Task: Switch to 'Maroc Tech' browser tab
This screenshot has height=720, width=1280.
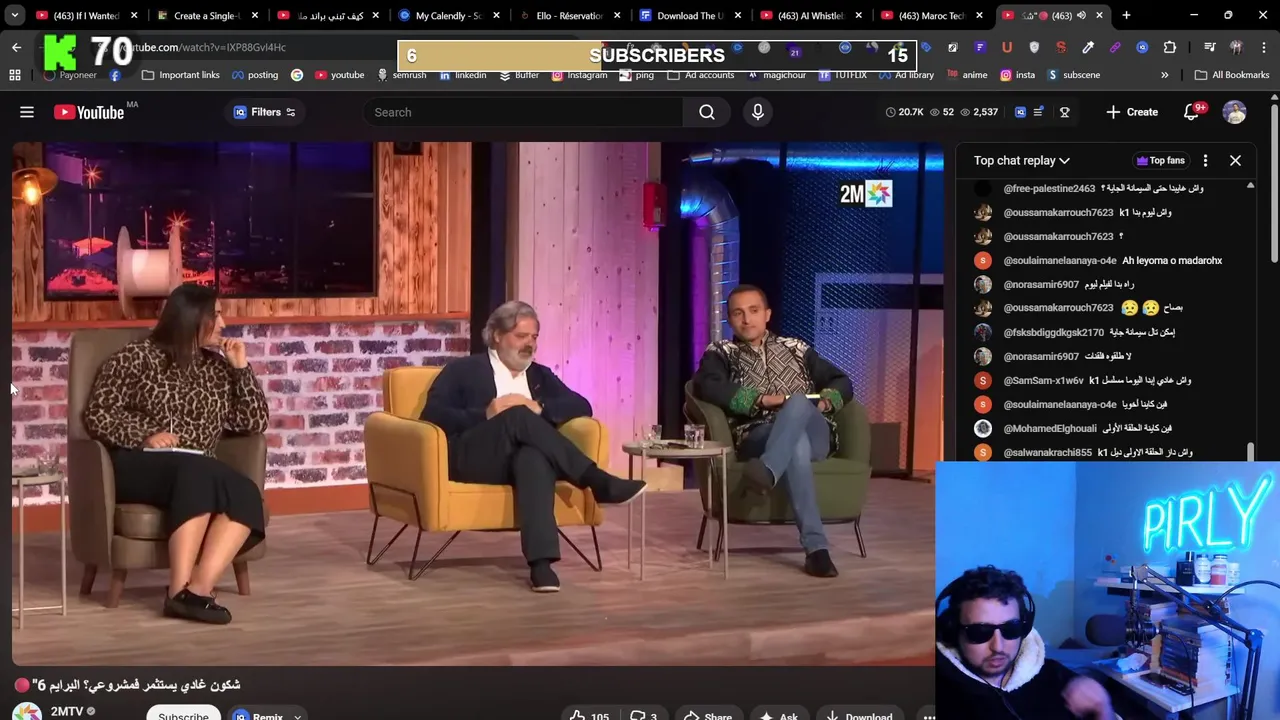Action: coord(932,15)
